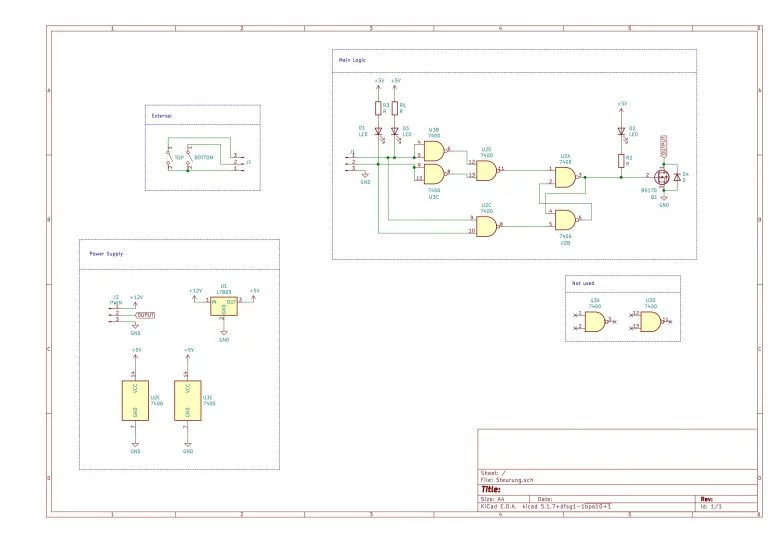Click the Main Logic section title

pyautogui.click(x=352, y=60)
